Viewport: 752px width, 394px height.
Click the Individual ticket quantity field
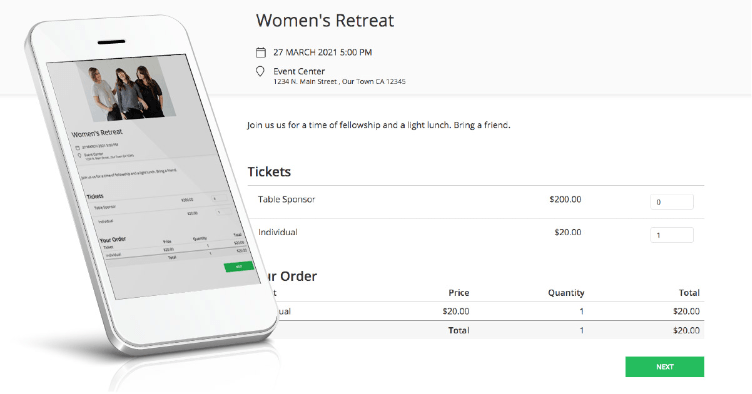(x=671, y=235)
